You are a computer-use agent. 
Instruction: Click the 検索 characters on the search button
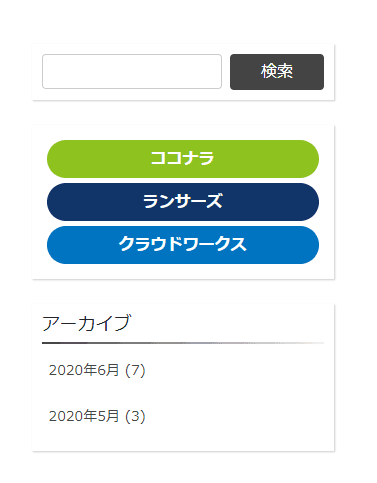tap(277, 72)
